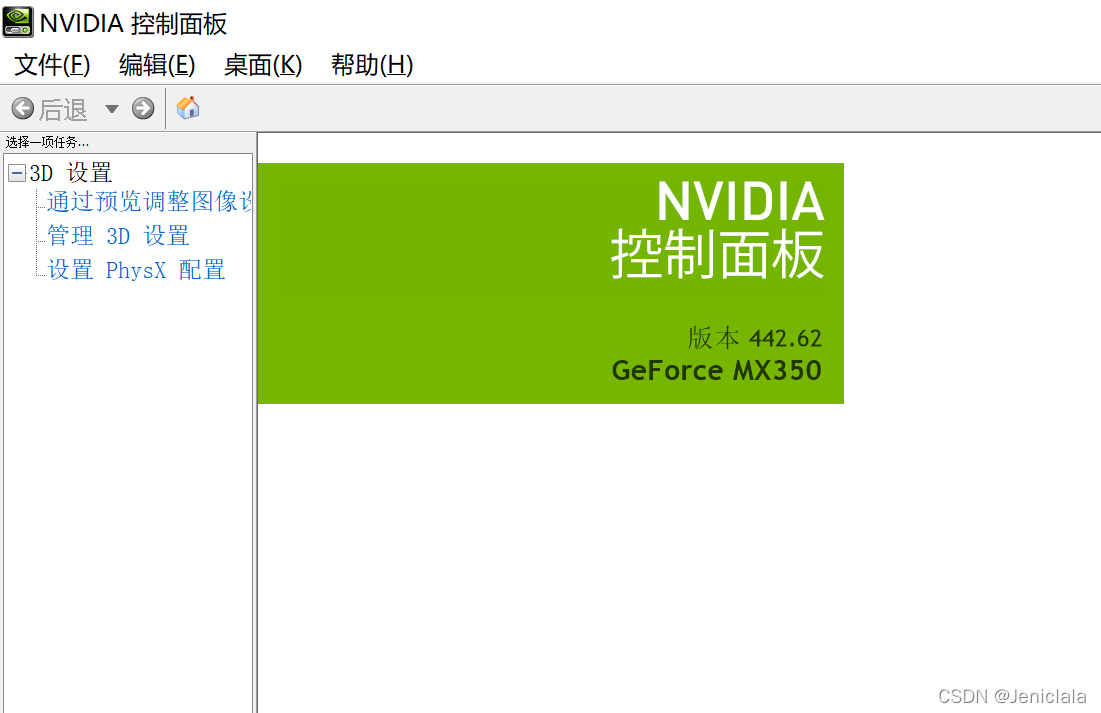This screenshot has width=1101, height=713.
Task: Open the 编辑(E) menu
Action: tap(157, 65)
